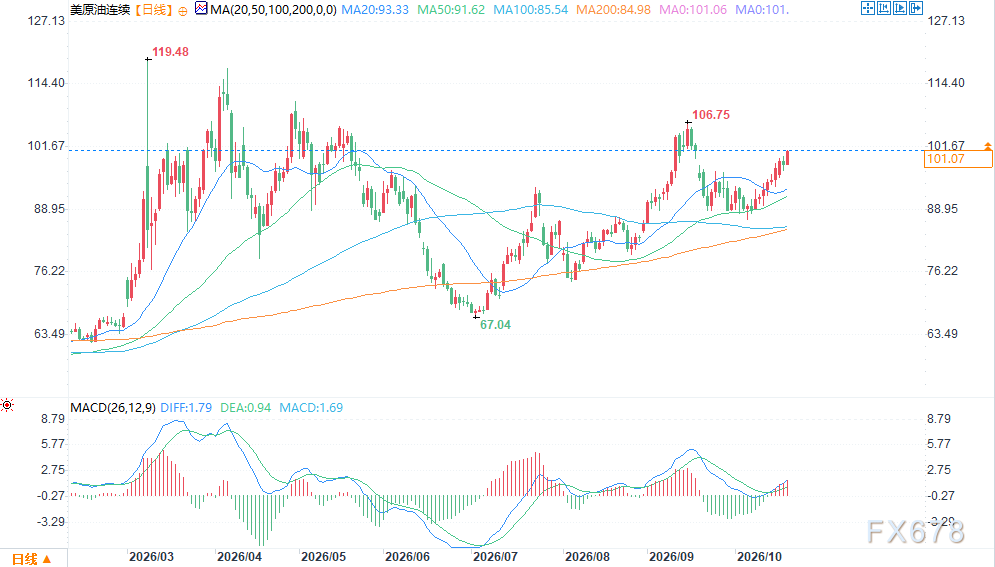This screenshot has width=995, height=567.
Task: Click the 106.75 peak price label
Action: [711, 115]
